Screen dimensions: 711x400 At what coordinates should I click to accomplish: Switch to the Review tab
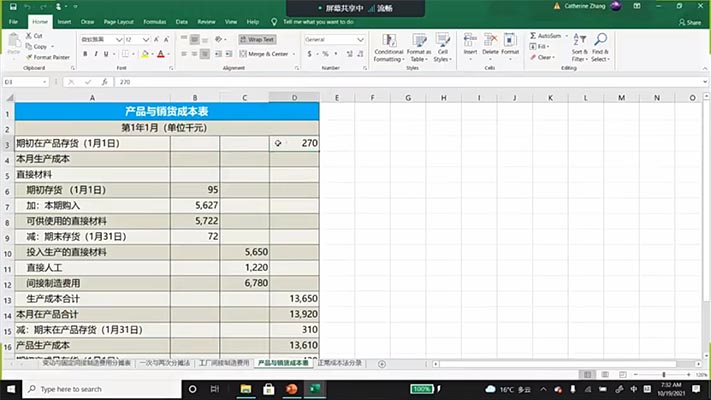click(206, 21)
